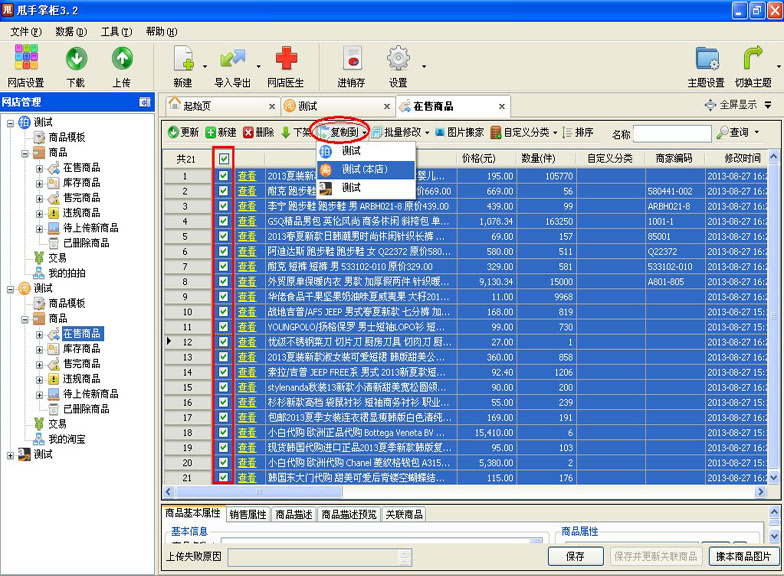Collapse 商品 node under first 测试

tap(24, 153)
